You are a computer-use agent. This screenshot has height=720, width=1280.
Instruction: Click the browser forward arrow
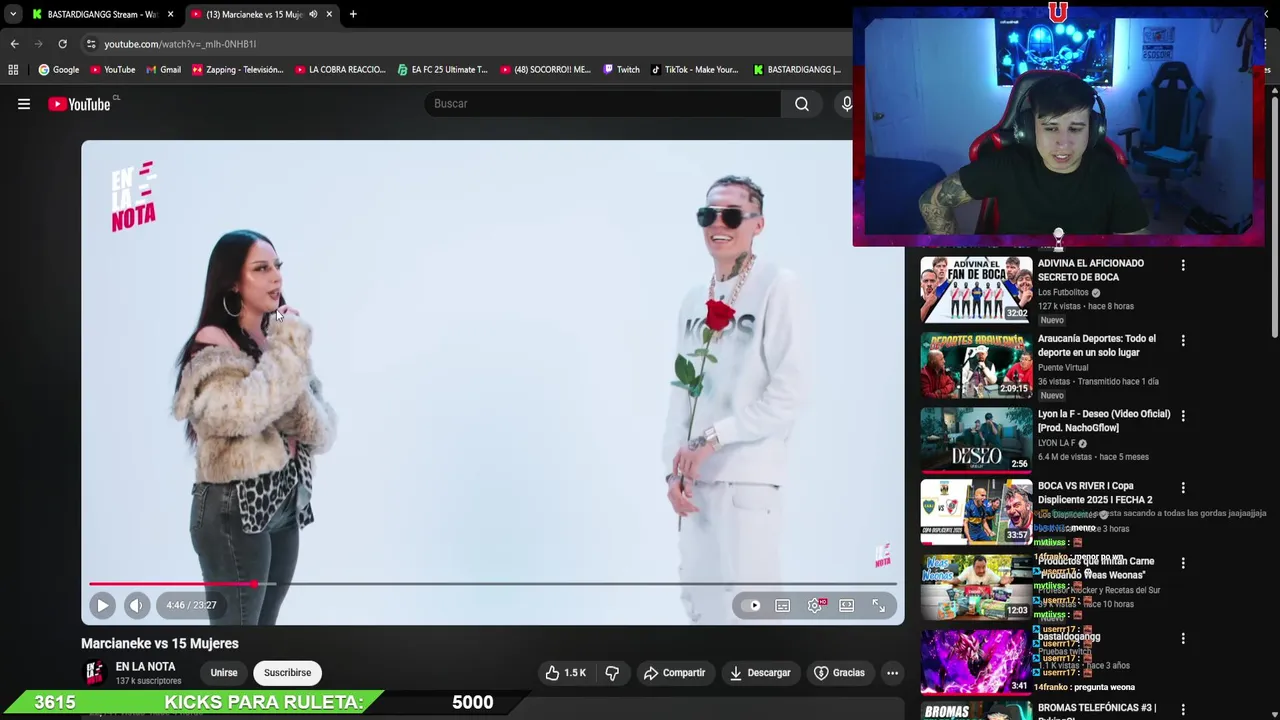click(38, 44)
